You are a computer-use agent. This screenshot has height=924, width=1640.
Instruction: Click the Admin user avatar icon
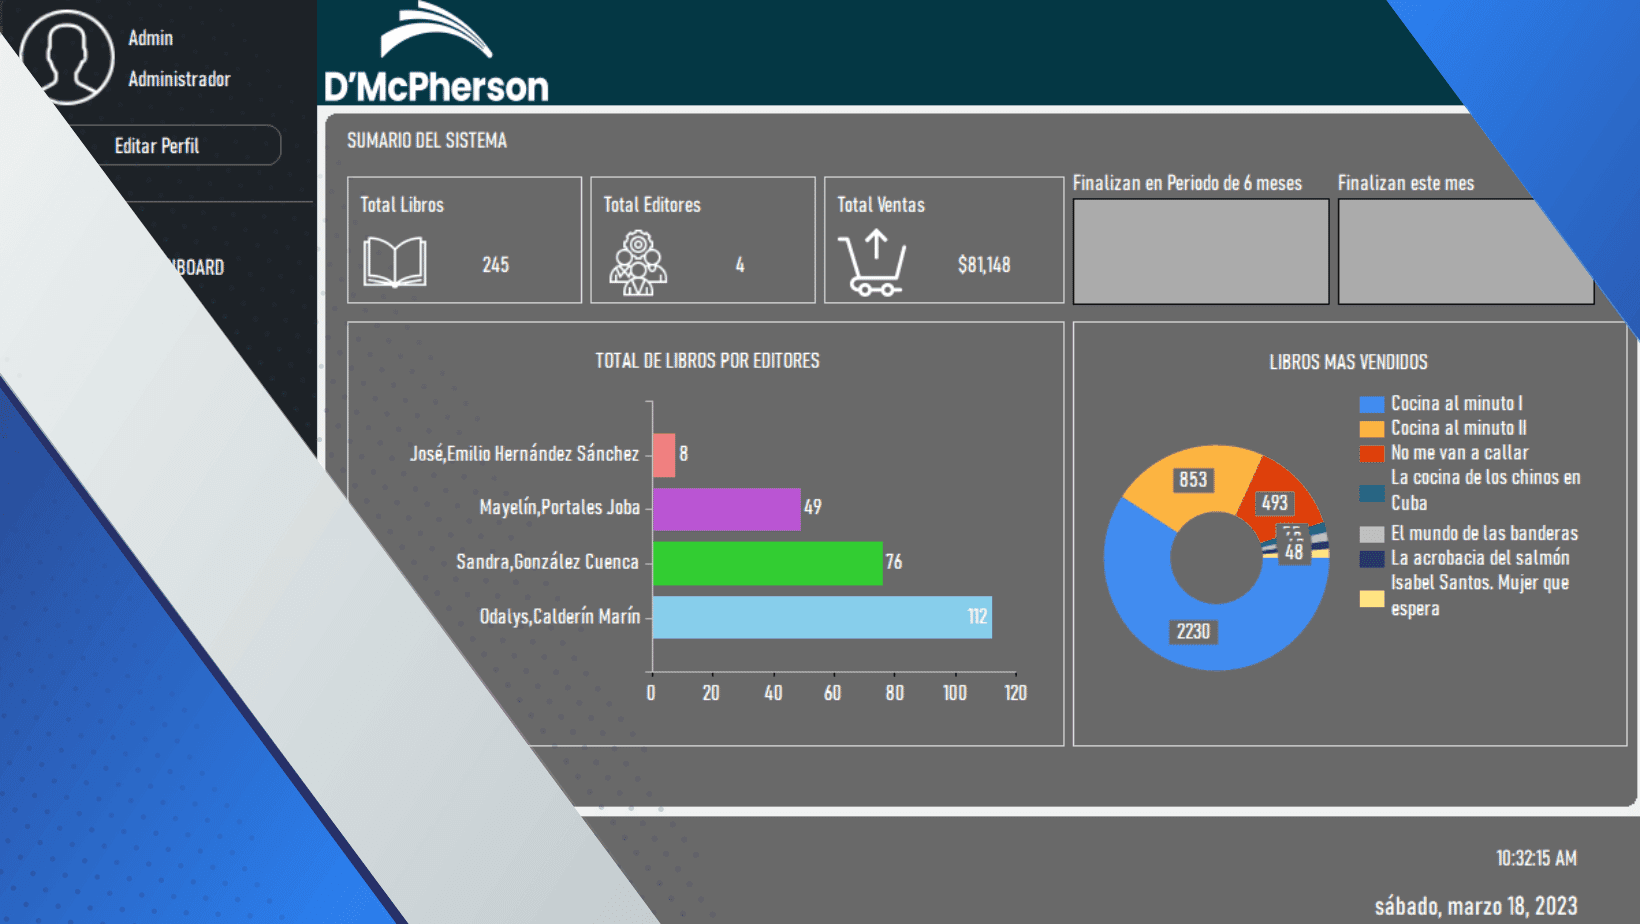pyautogui.click(x=67, y=57)
